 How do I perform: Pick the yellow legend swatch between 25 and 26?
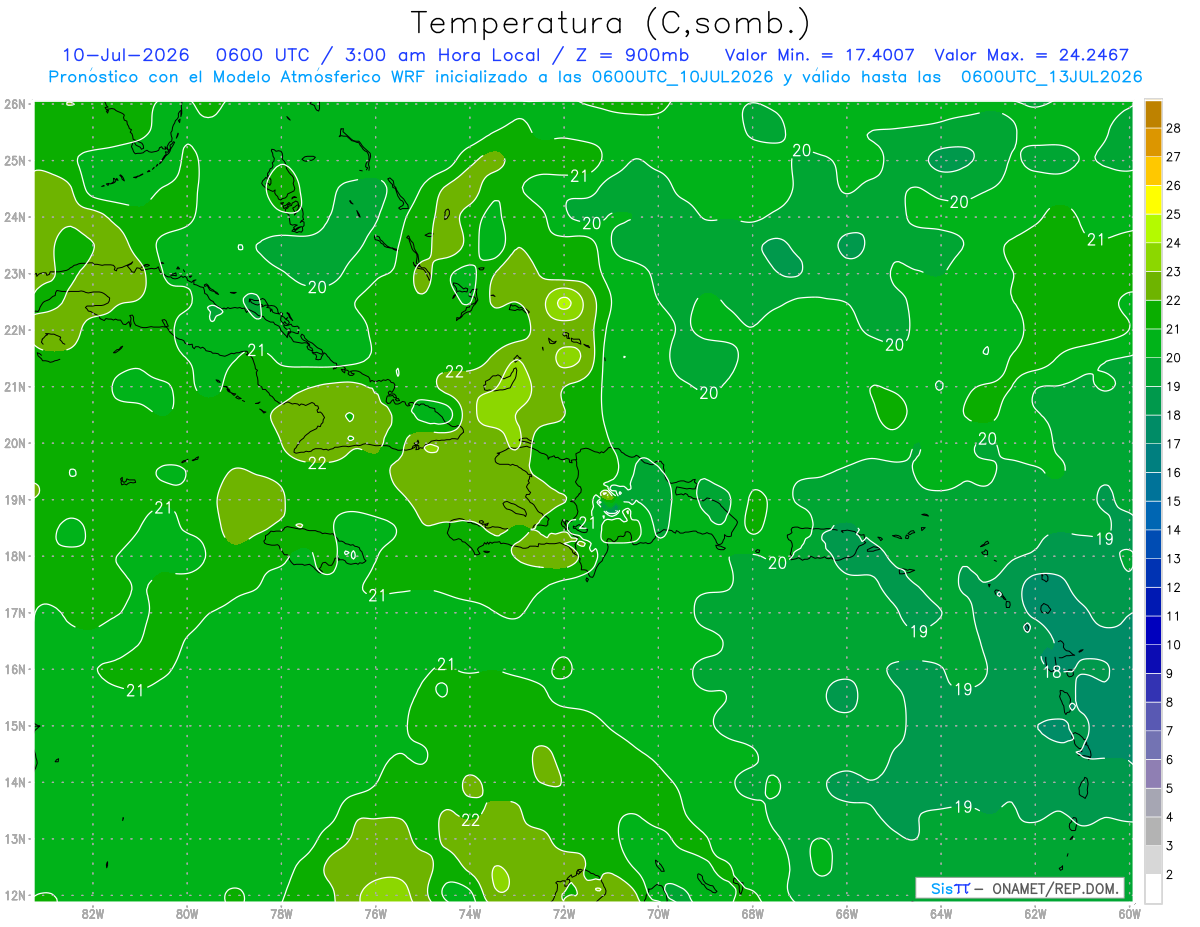click(1153, 199)
